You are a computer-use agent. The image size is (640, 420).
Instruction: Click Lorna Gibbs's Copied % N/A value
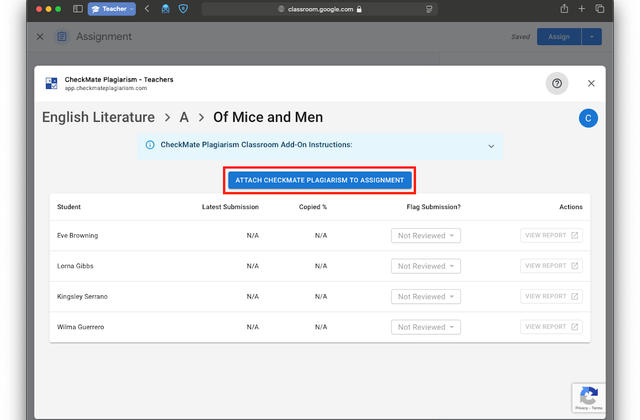click(321, 266)
